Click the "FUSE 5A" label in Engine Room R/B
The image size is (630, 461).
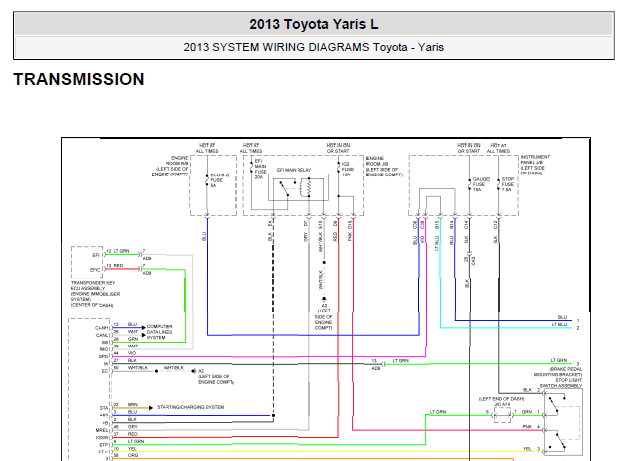216,182
